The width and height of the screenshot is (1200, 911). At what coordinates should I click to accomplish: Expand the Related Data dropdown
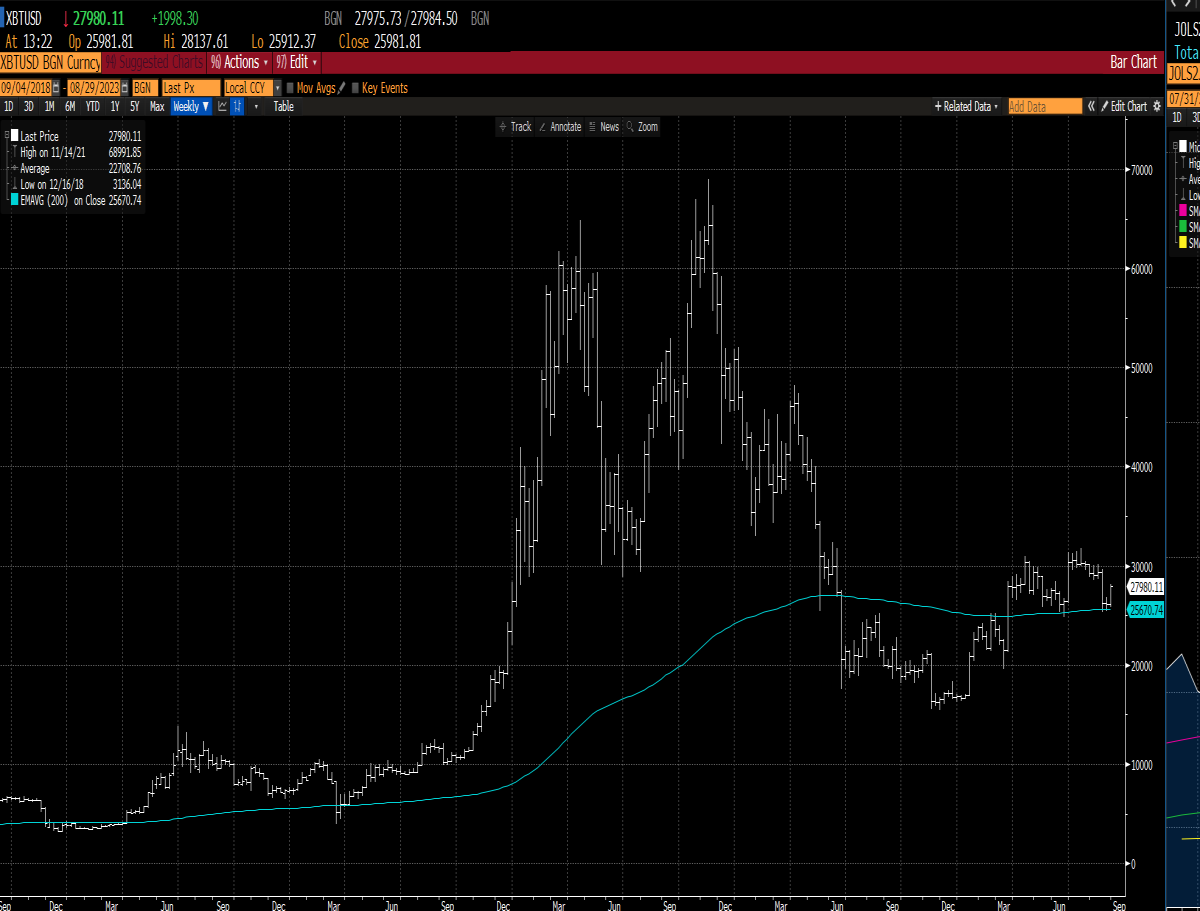point(966,106)
